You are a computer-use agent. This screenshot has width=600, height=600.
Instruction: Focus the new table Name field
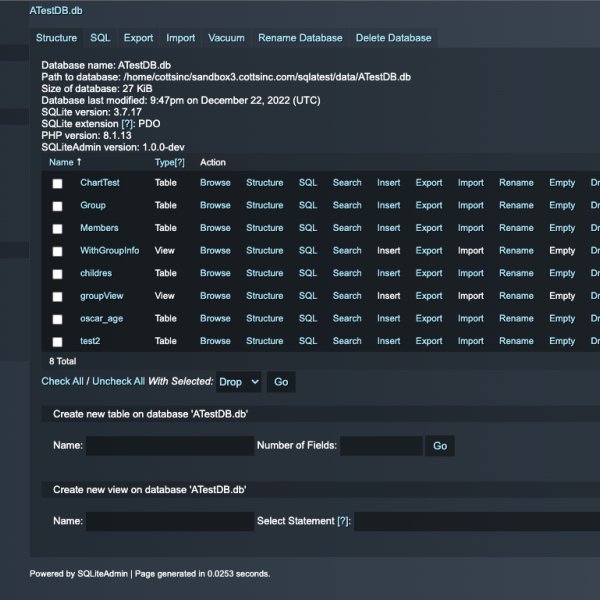point(169,446)
